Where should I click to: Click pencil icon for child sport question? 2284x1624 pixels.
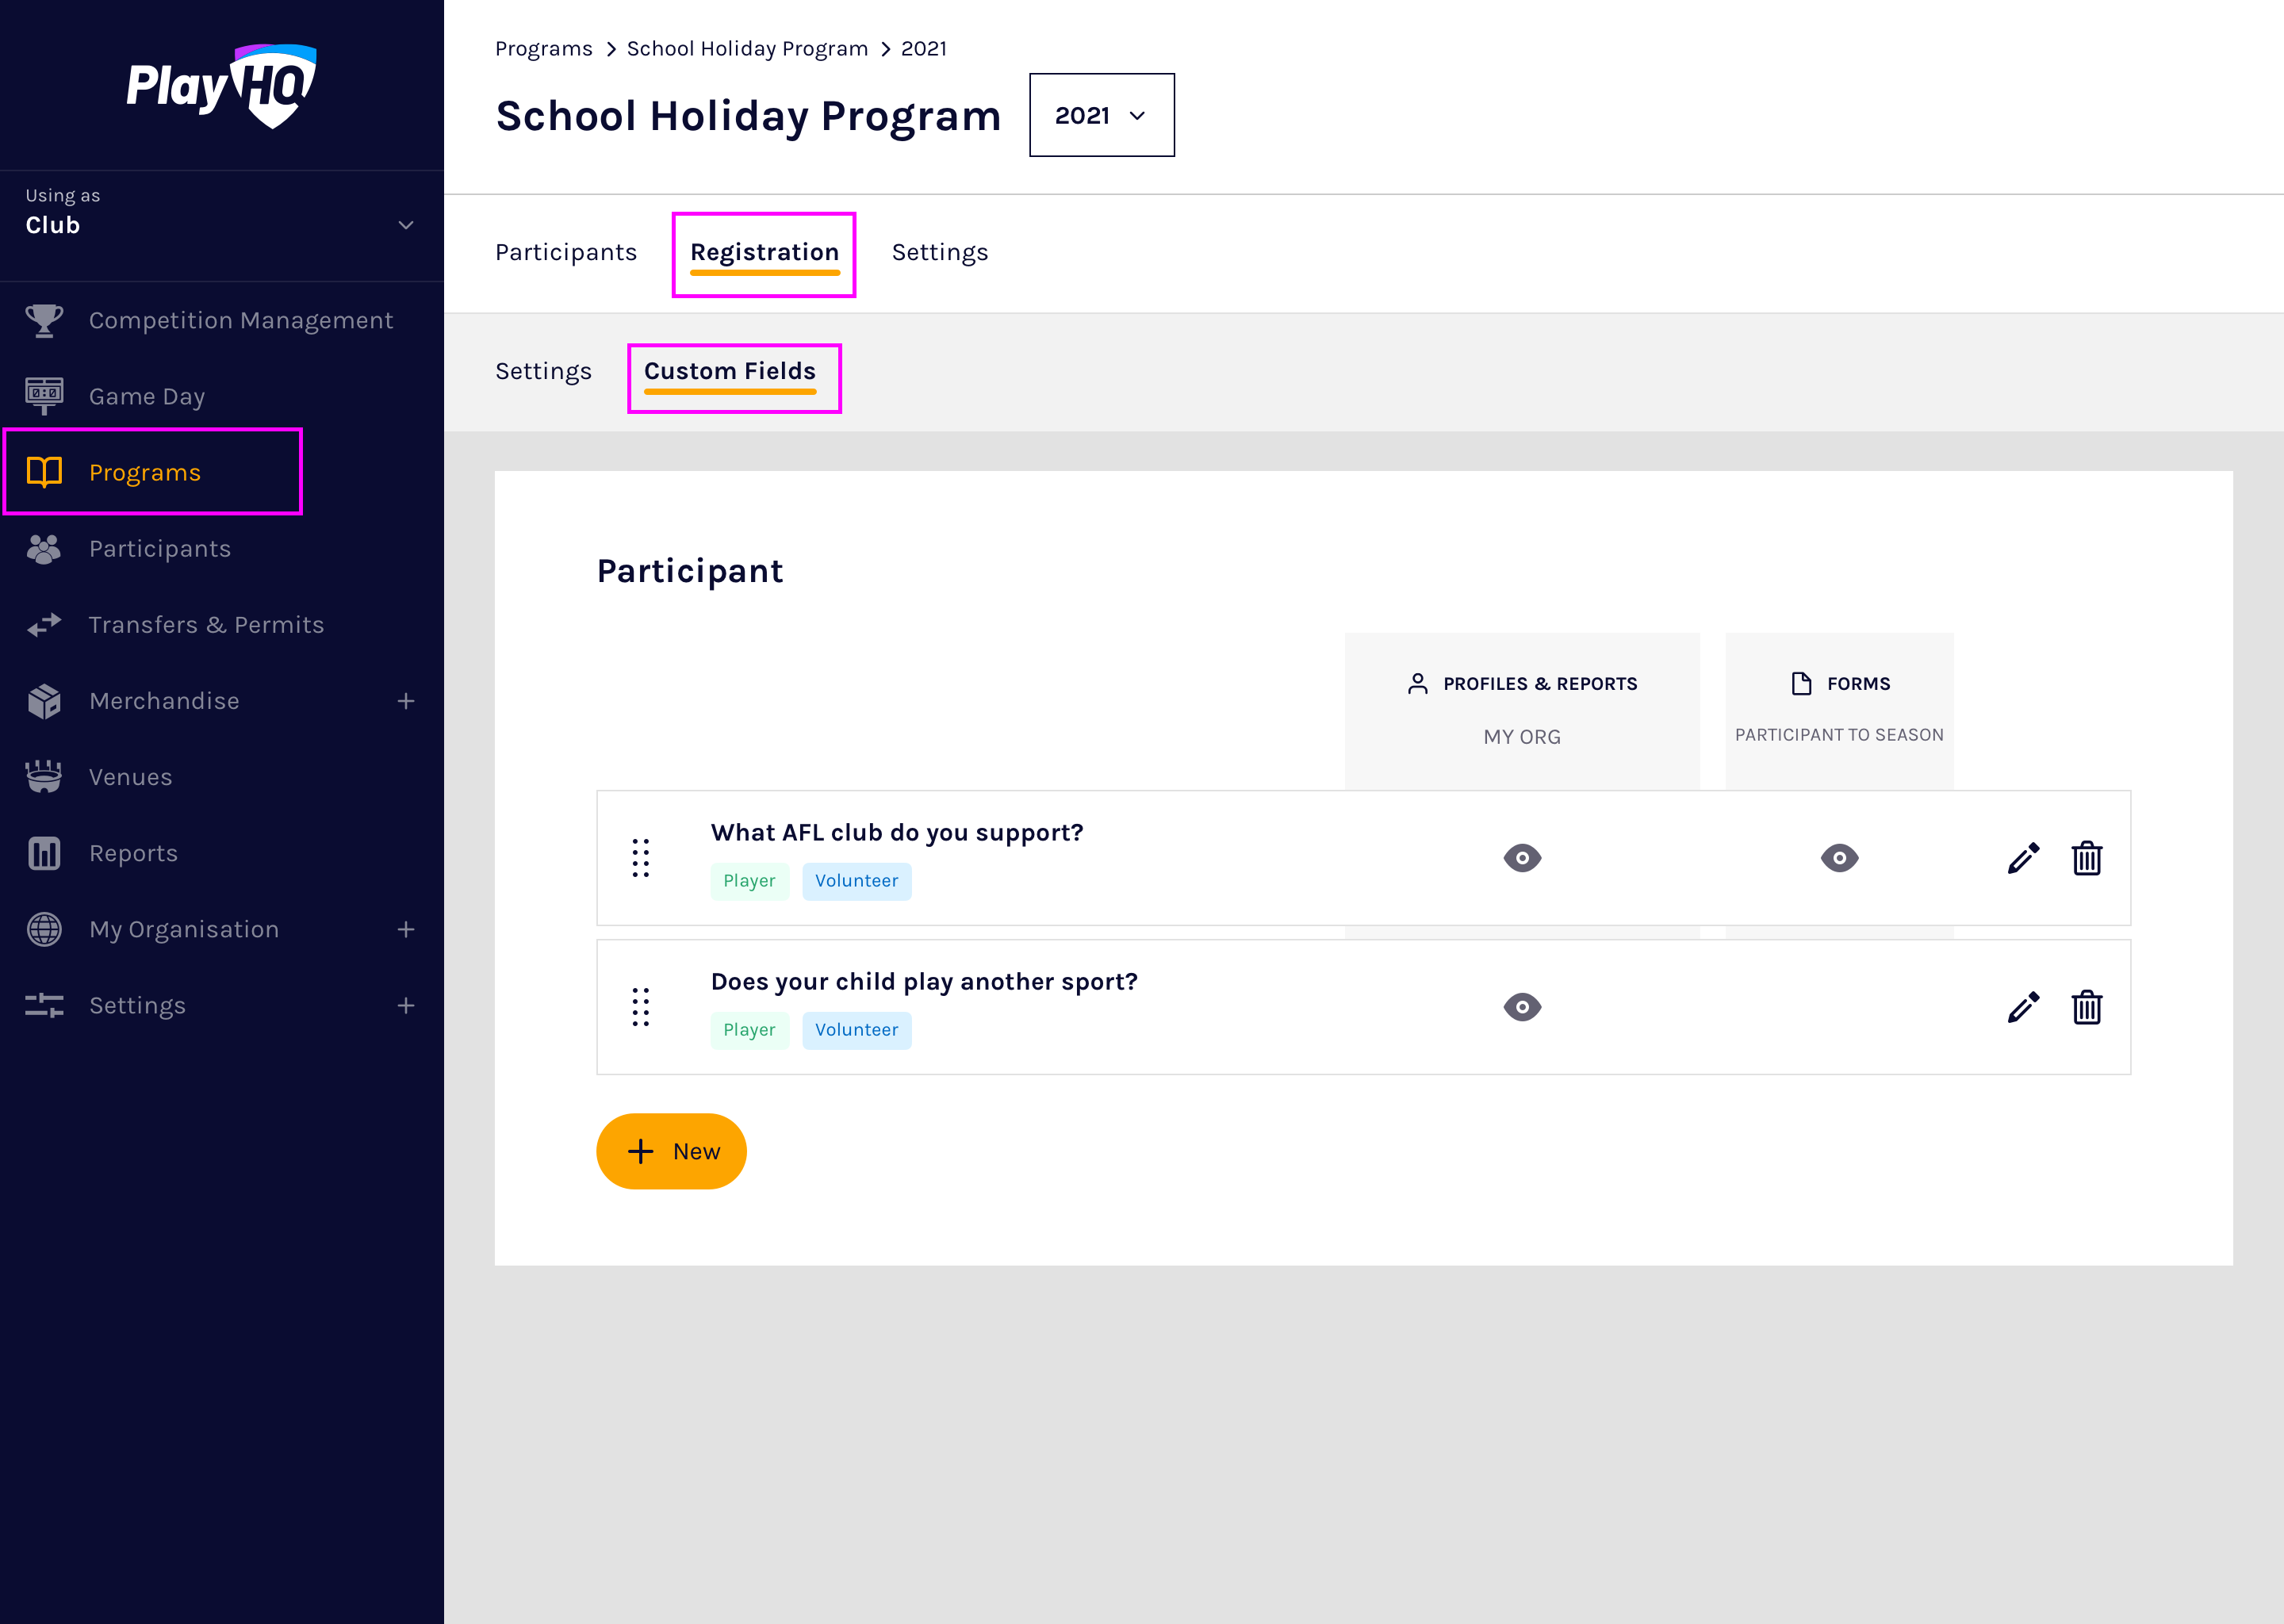[x=2022, y=1007]
